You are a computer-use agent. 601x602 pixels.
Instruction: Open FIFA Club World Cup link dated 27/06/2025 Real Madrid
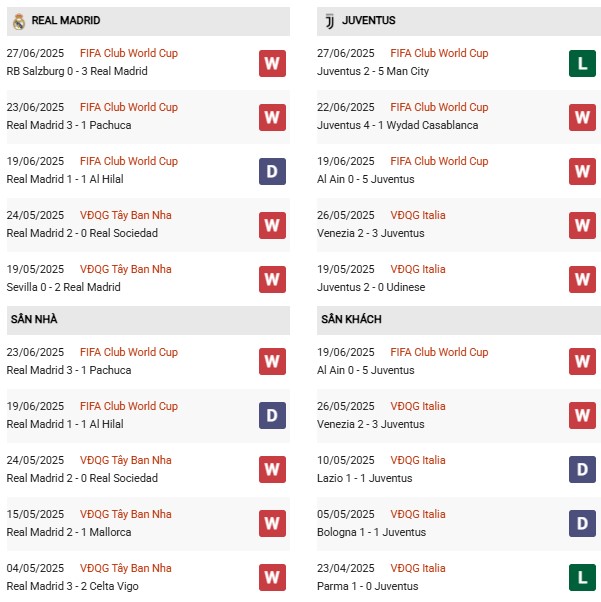pos(129,53)
